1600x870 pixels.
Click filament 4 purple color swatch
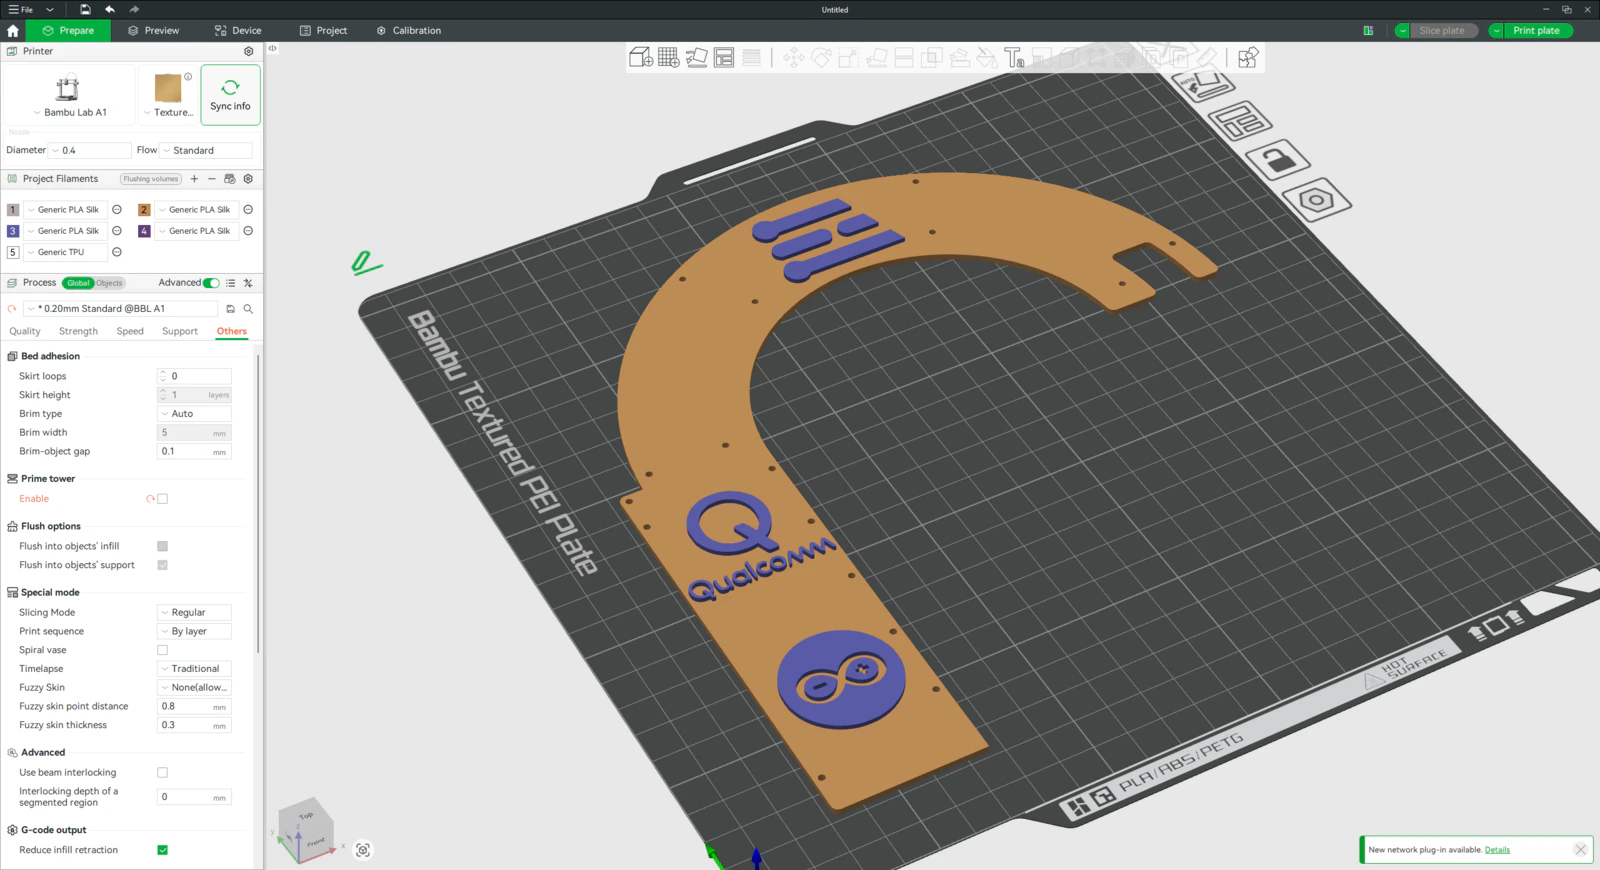click(144, 231)
